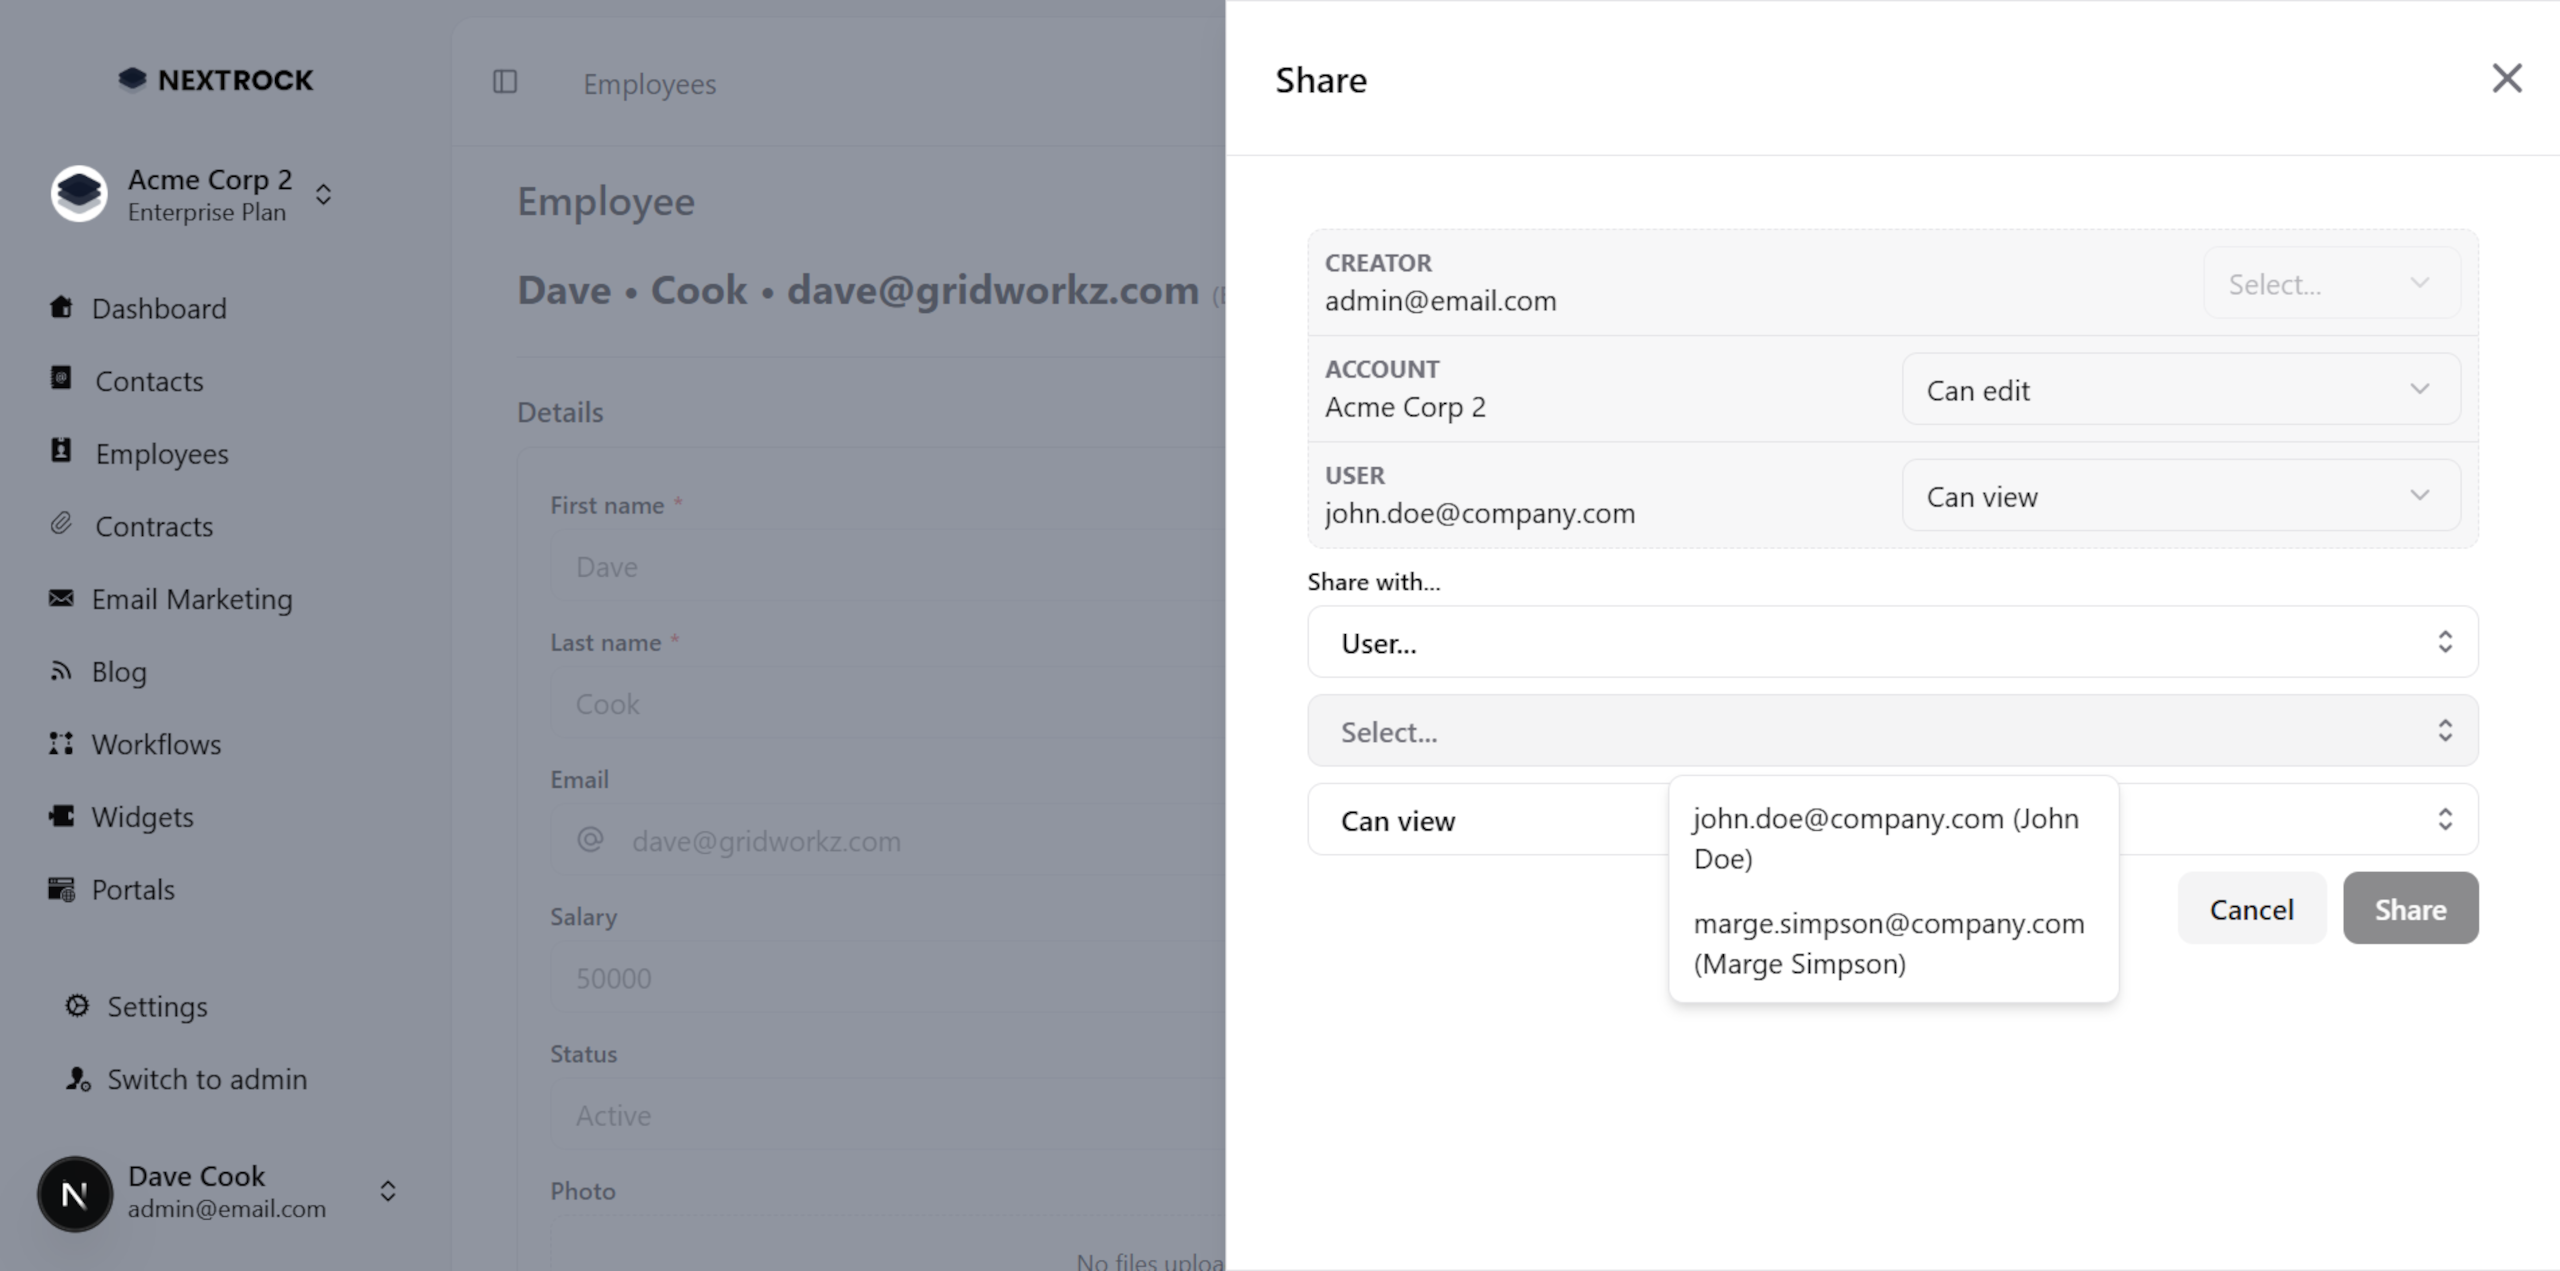Select the Blog RSS icon
The width and height of the screenshot is (2560, 1271).
coord(62,671)
